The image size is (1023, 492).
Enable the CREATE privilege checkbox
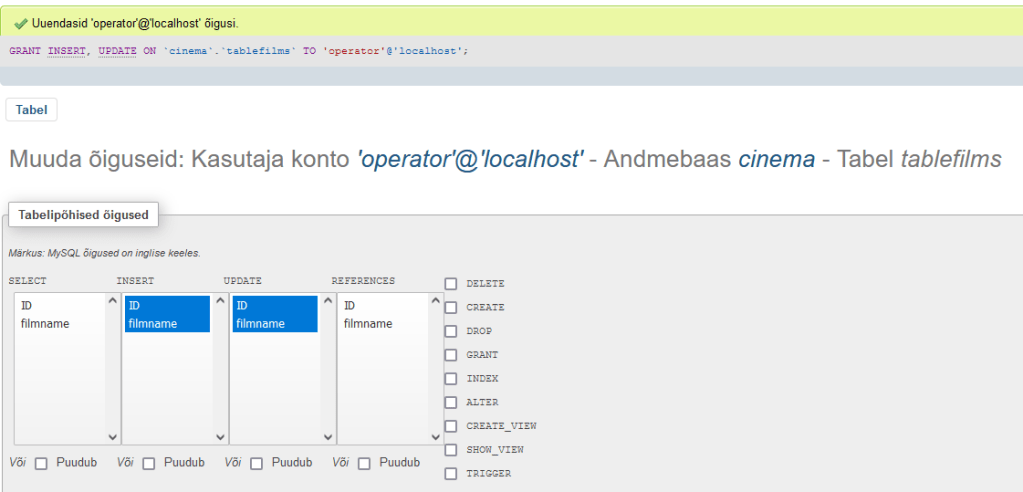pos(451,308)
